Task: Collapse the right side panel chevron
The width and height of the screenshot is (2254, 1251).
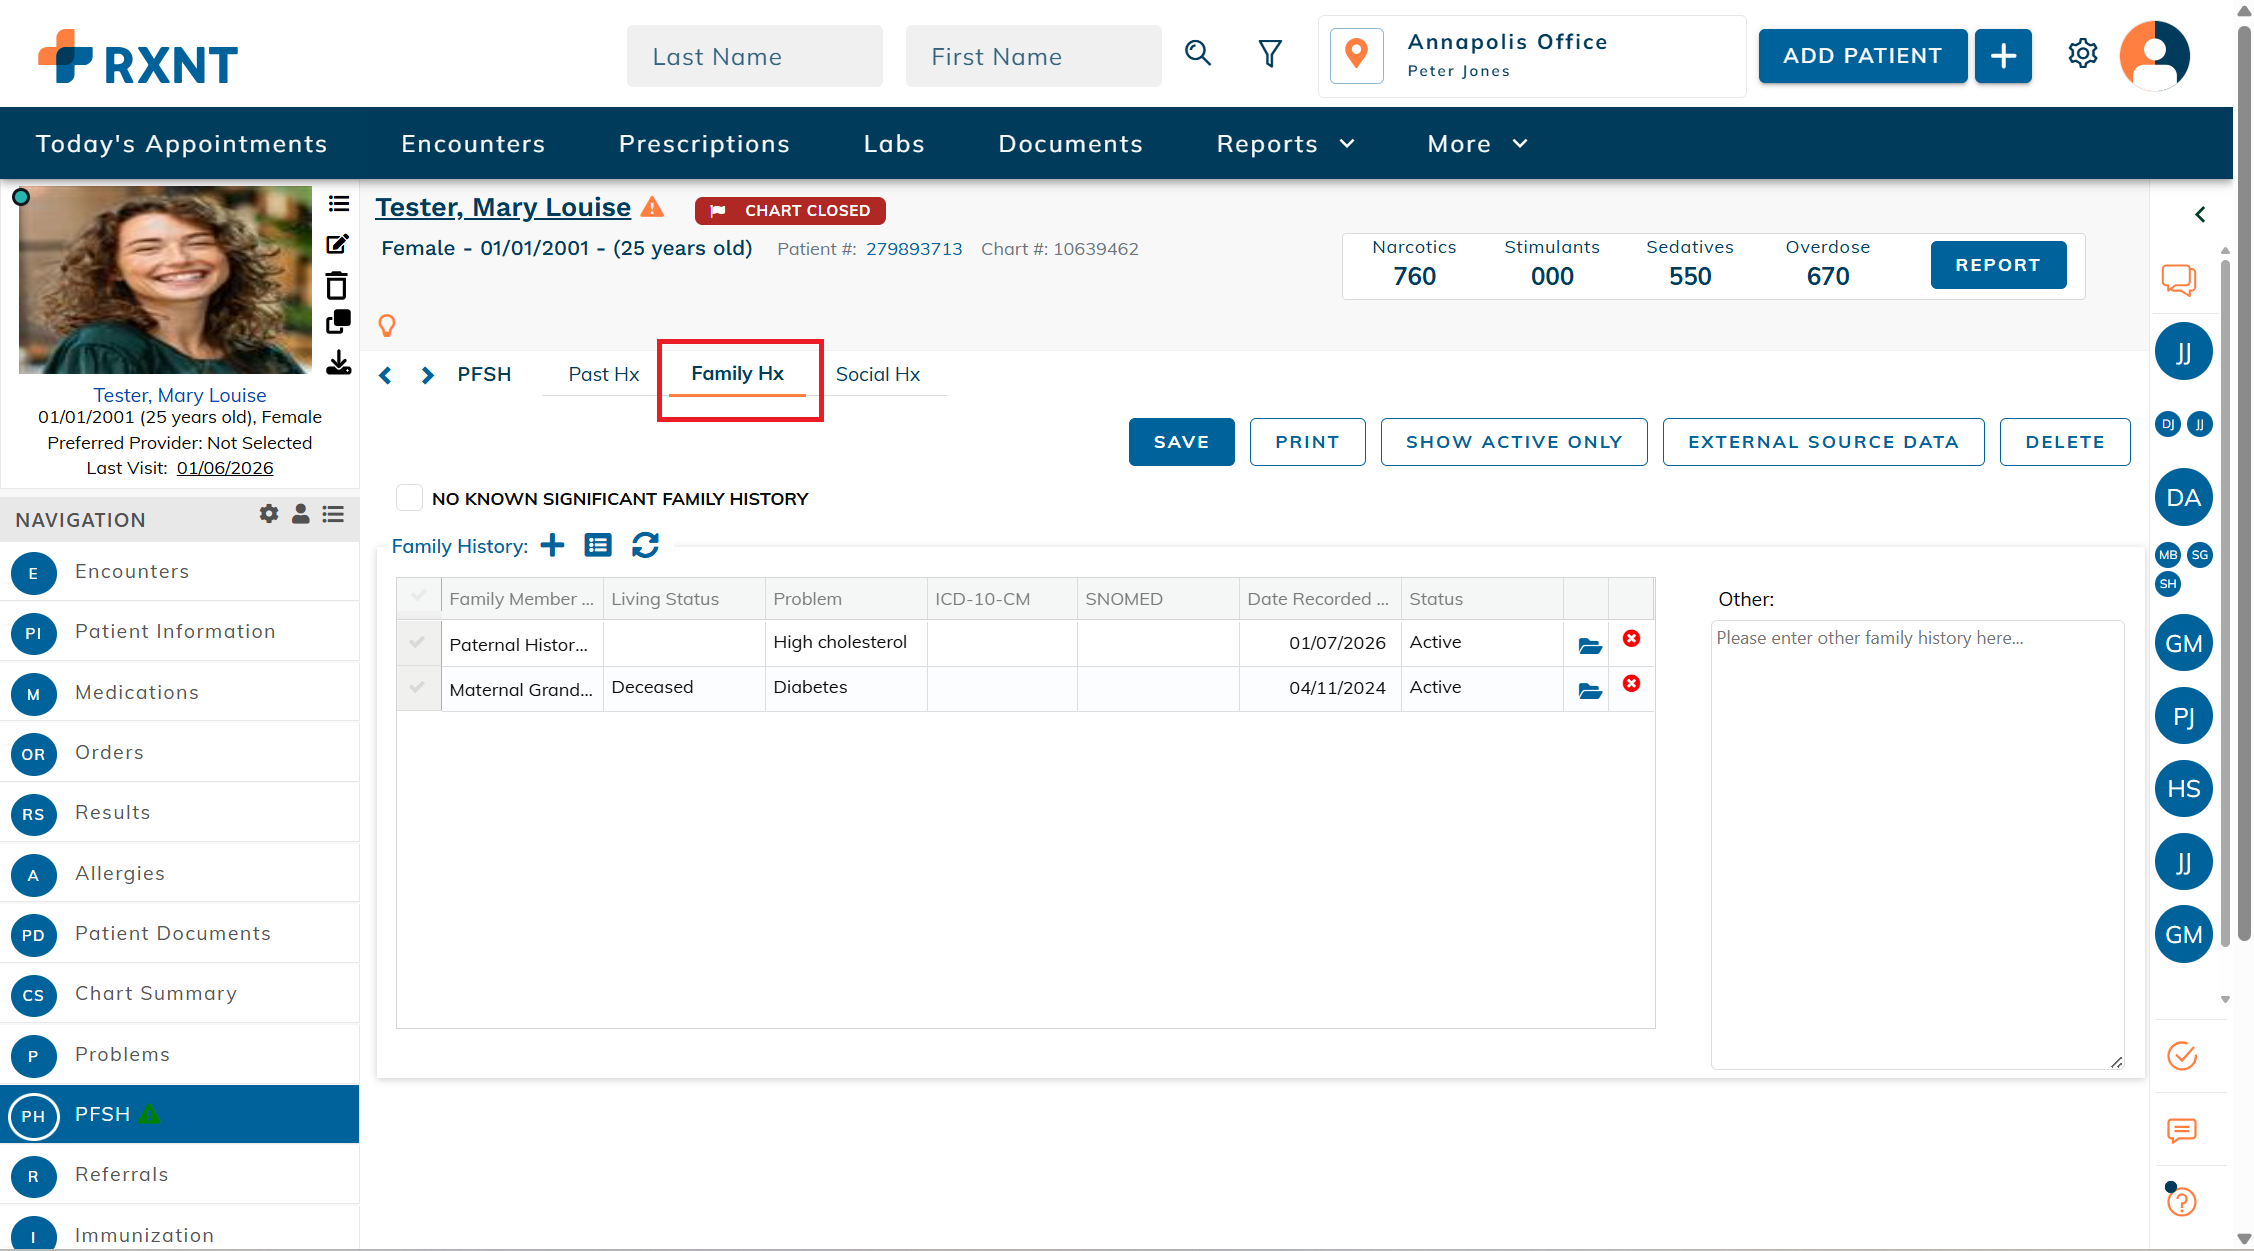Action: [x=2200, y=214]
